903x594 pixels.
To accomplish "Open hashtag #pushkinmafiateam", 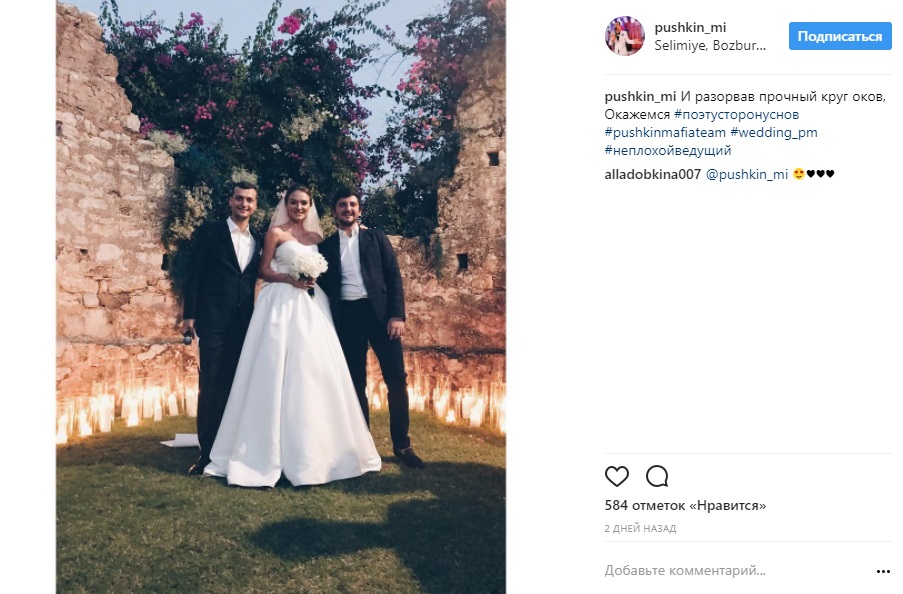I will pos(665,133).
